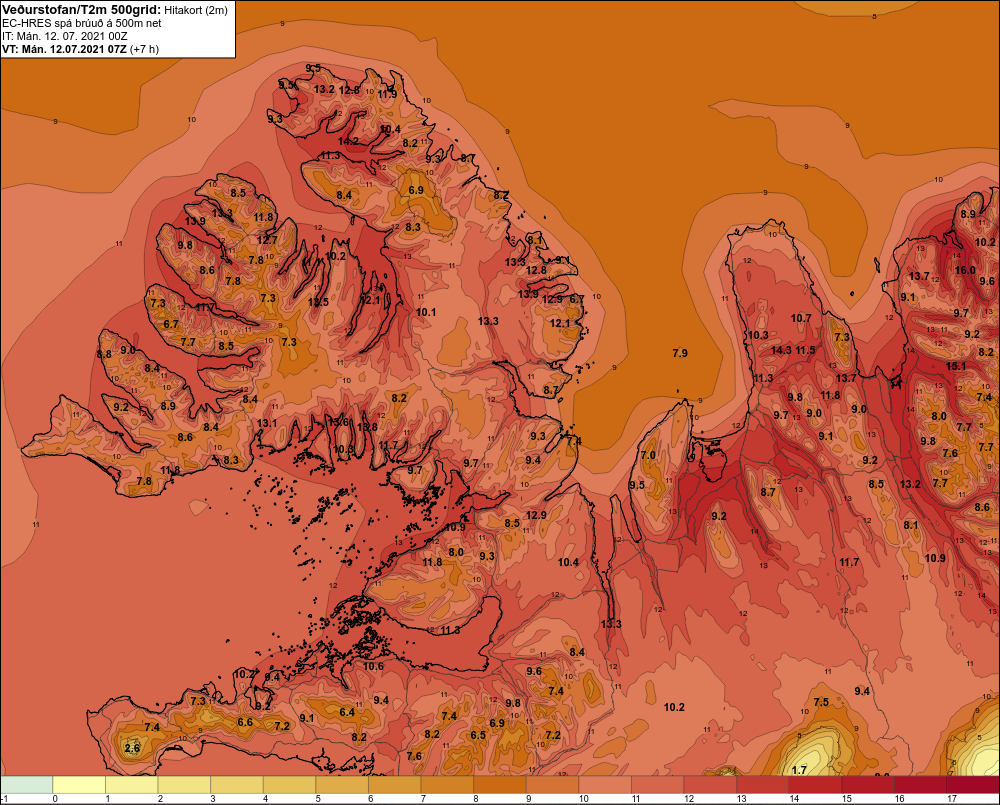Click the map temperature value 14.3

781,350
